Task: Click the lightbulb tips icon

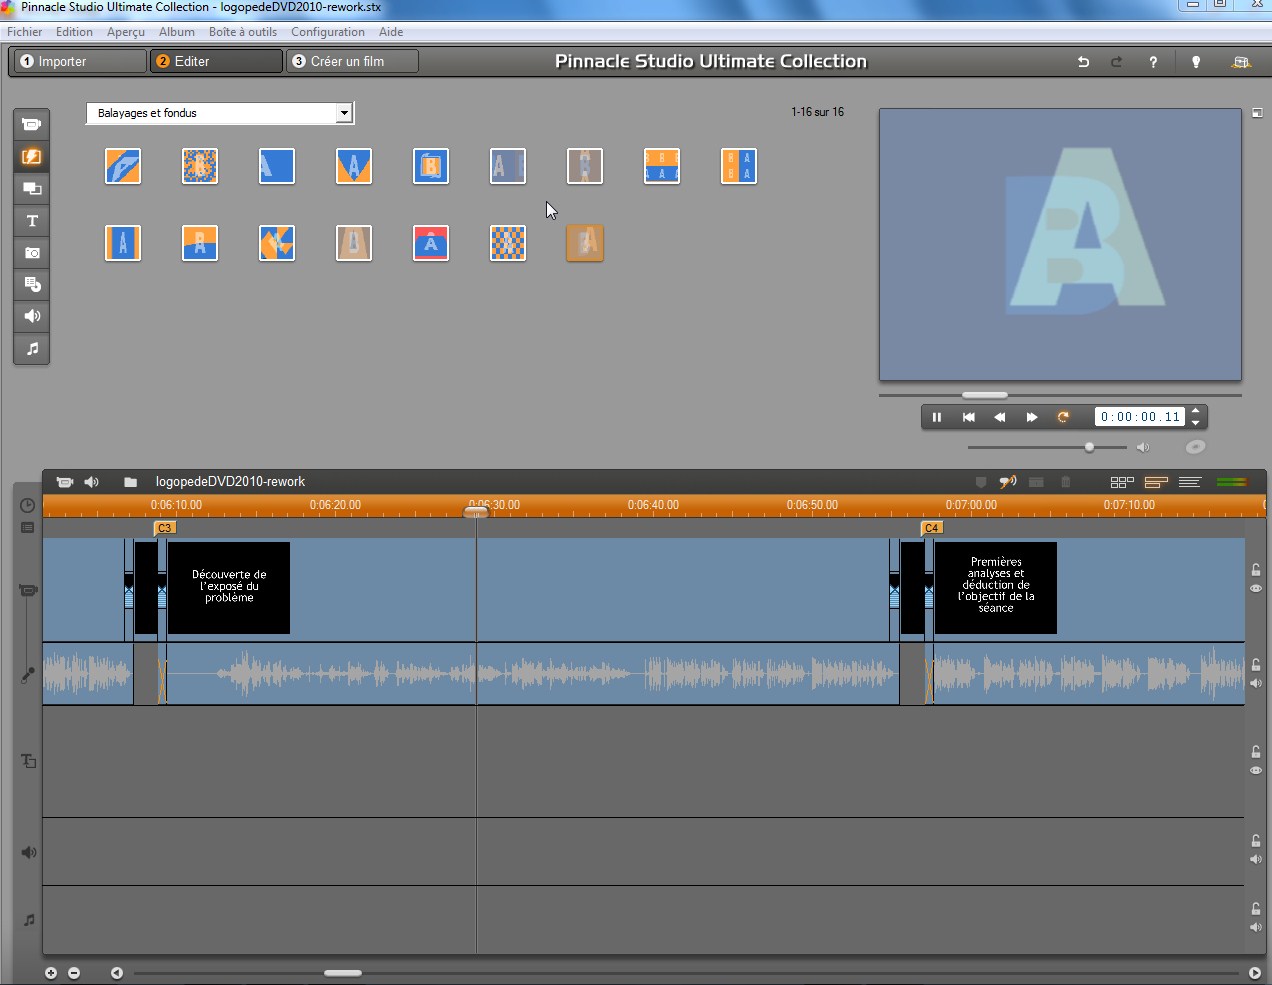Action: coord(1195,62)
